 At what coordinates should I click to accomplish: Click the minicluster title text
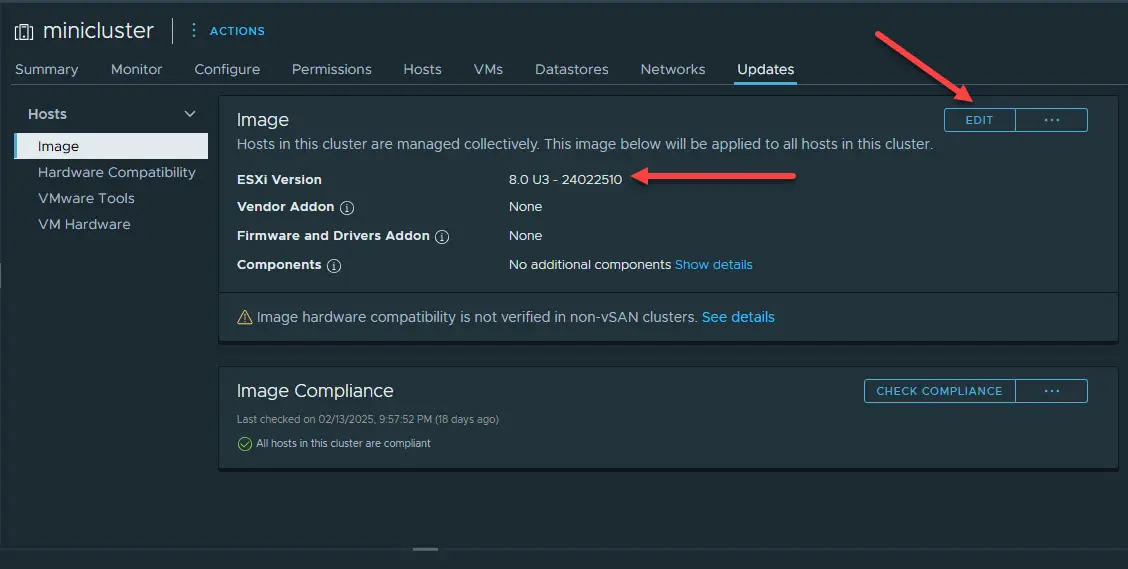99,30
